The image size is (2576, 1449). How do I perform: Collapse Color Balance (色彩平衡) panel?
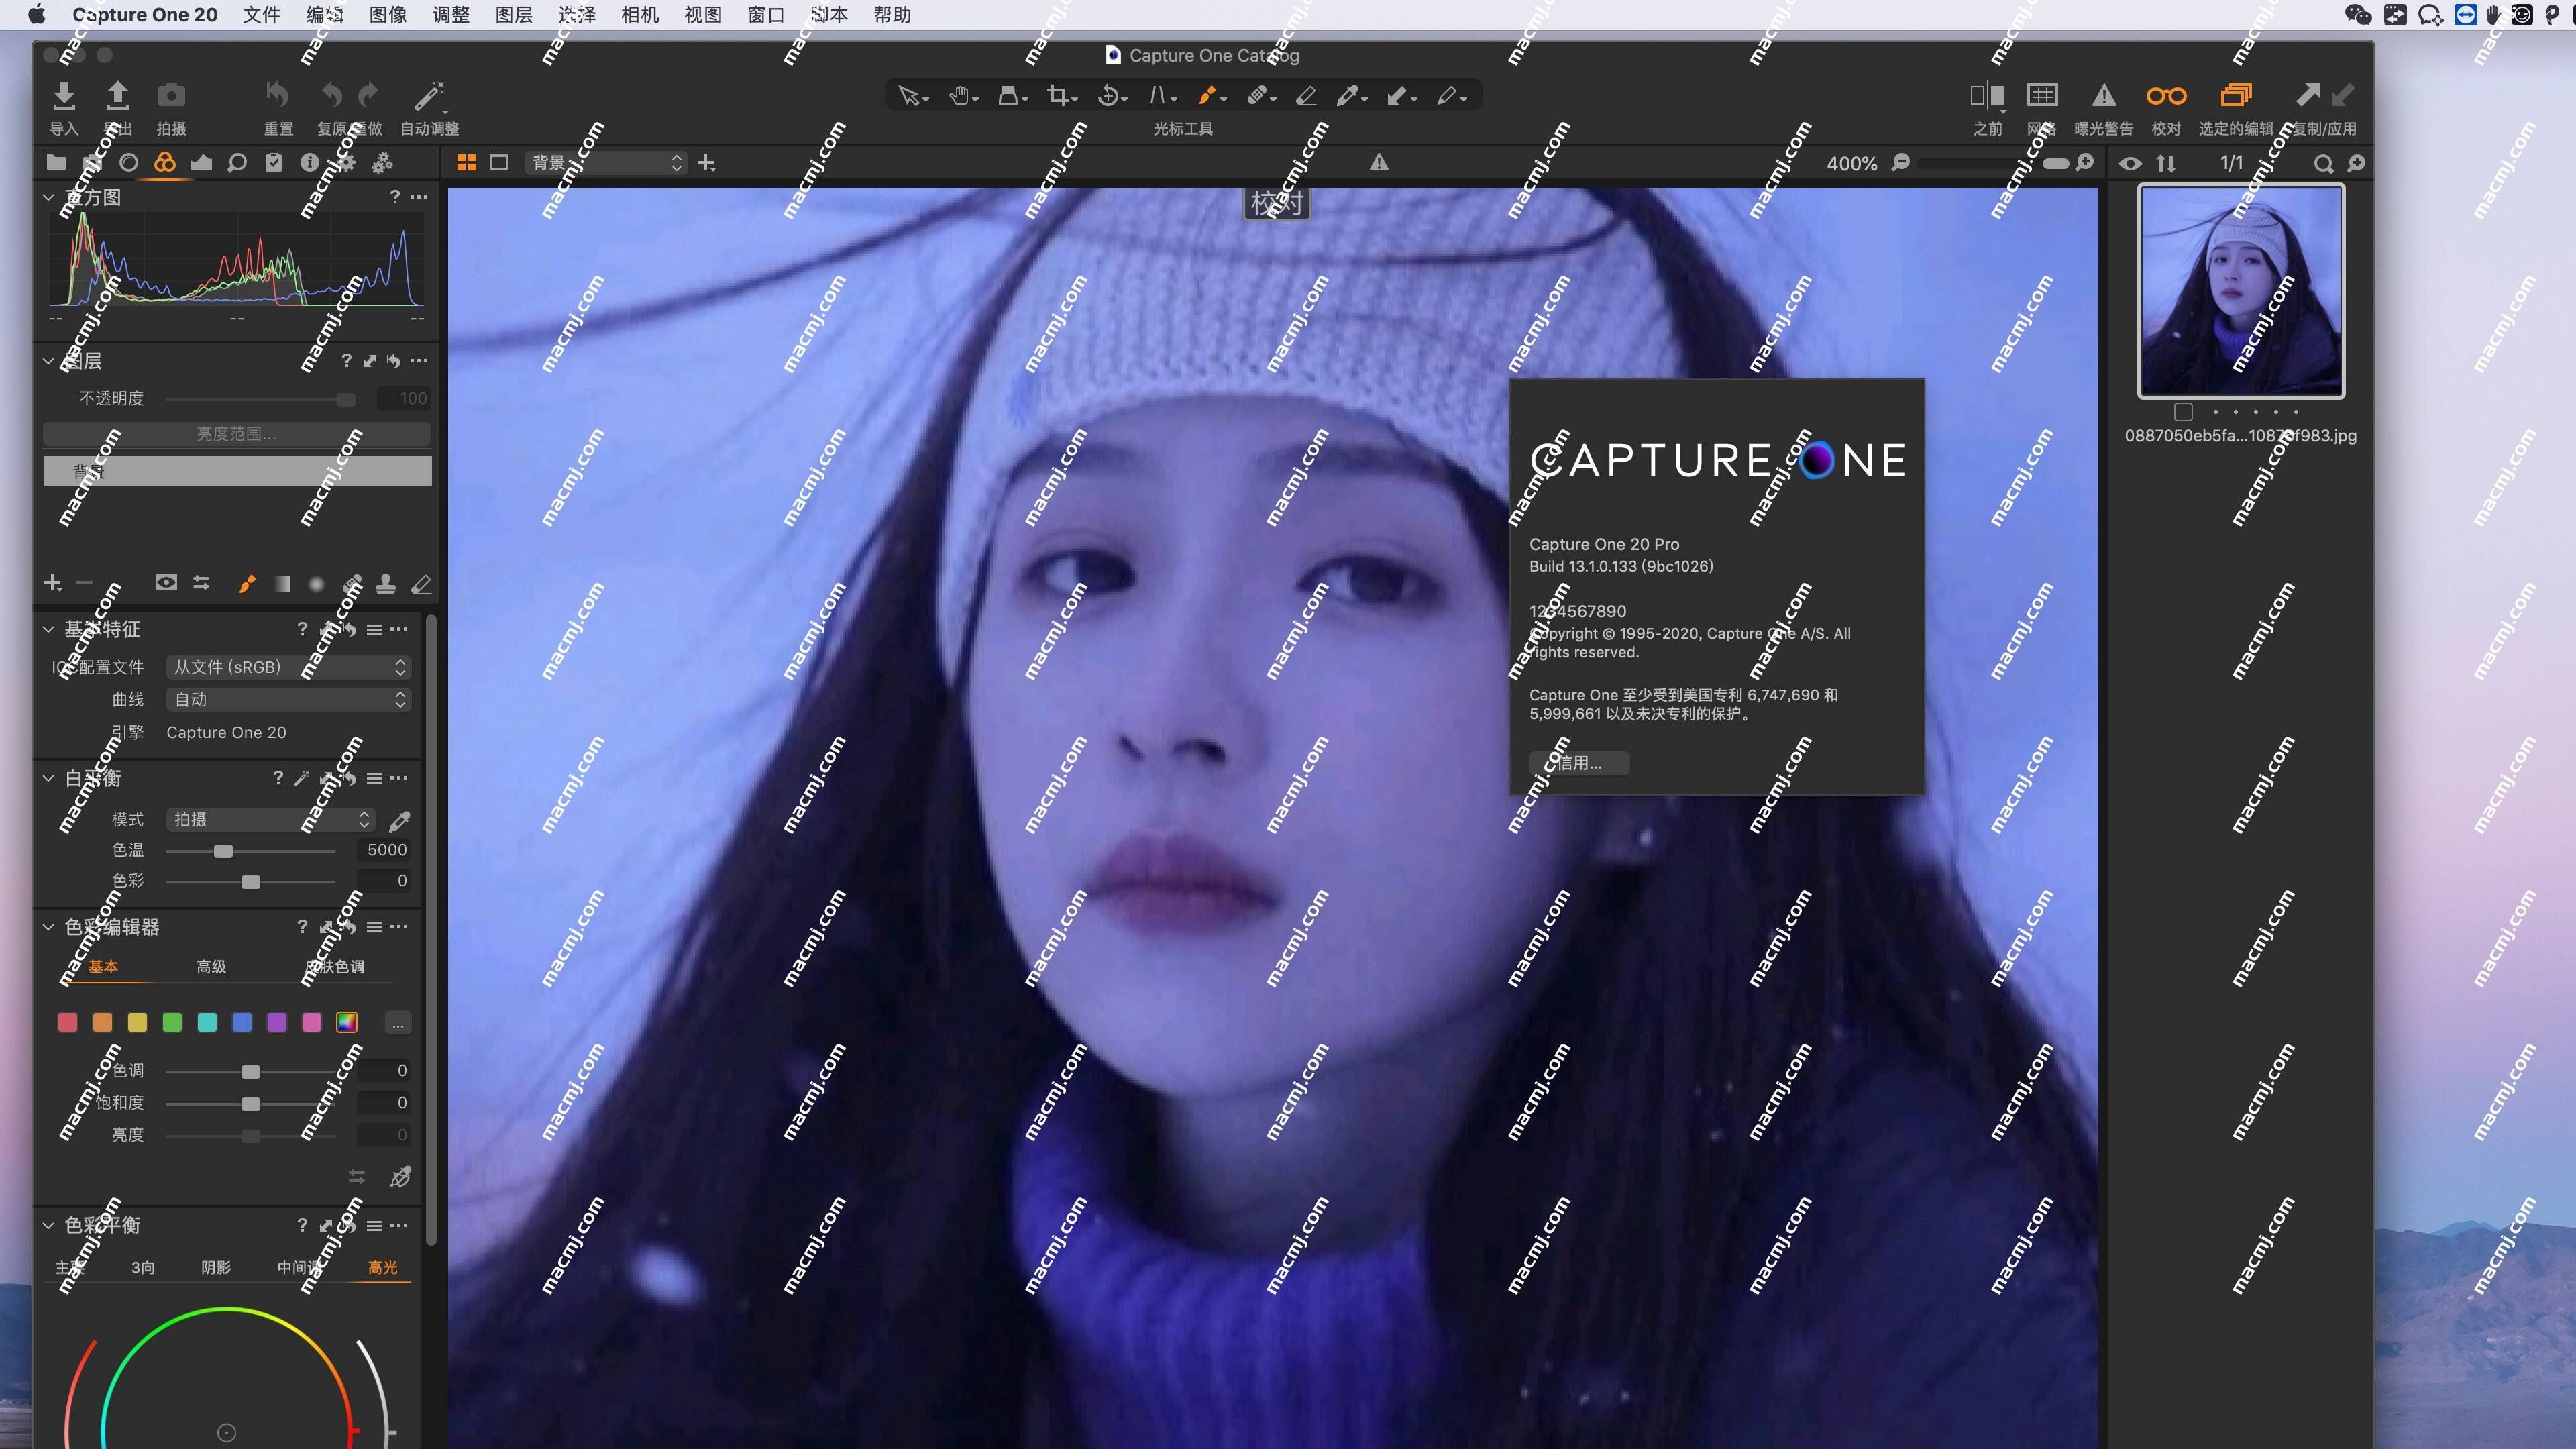[48, 1225]
